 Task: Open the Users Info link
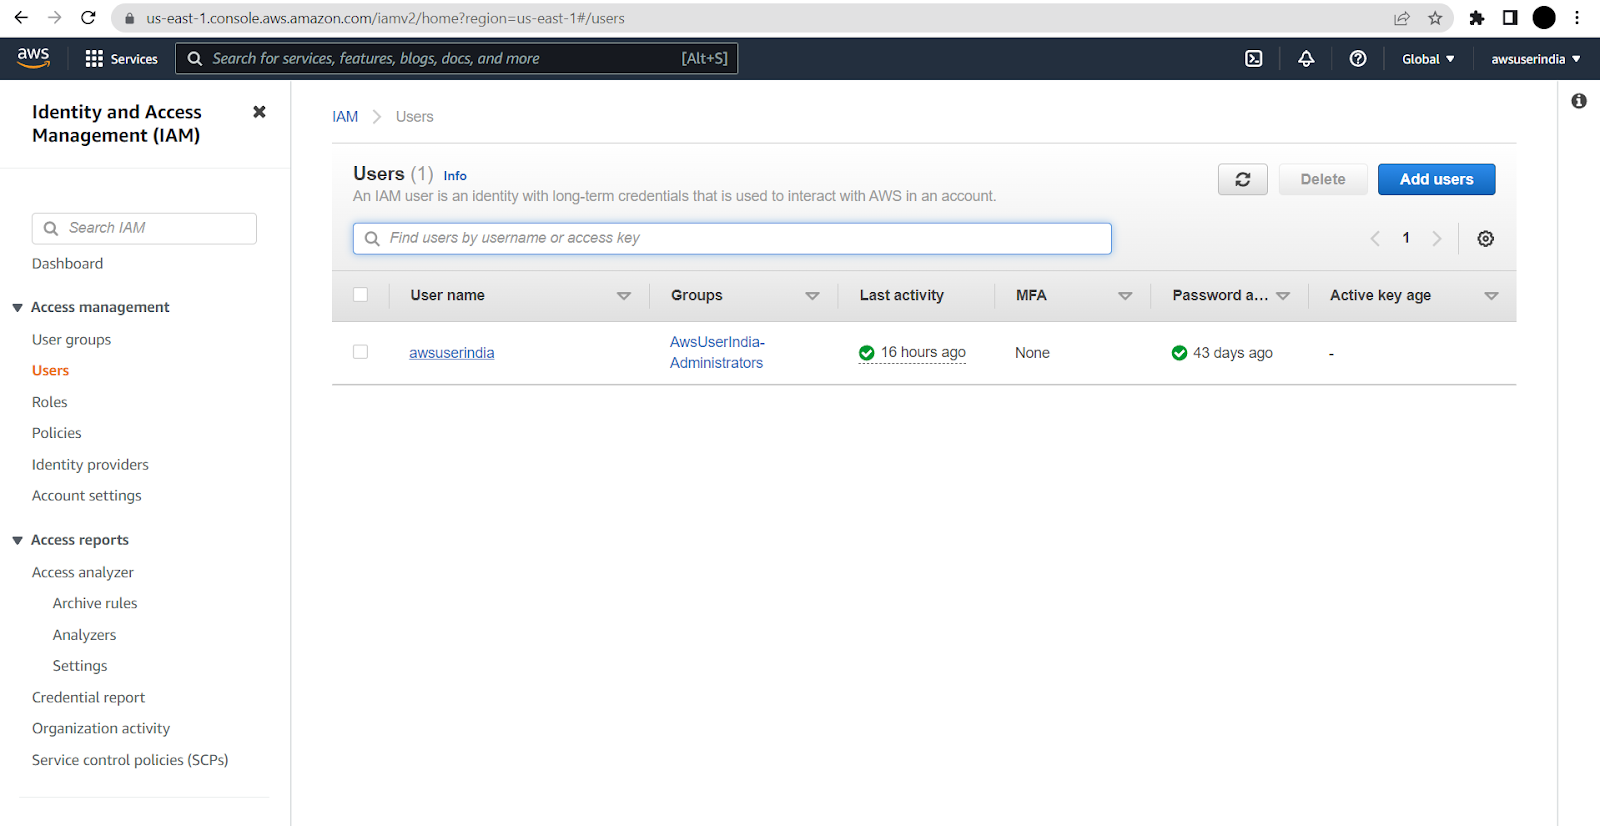click(455, 176)
